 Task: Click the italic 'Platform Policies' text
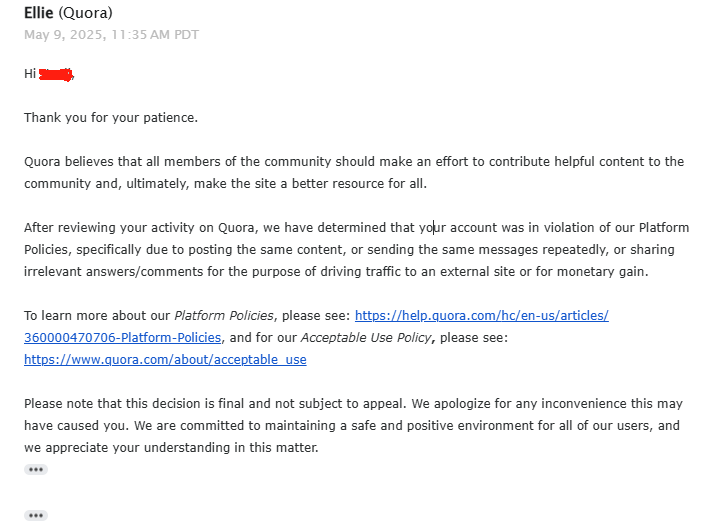pyautogui.click(x=224, y=315)
